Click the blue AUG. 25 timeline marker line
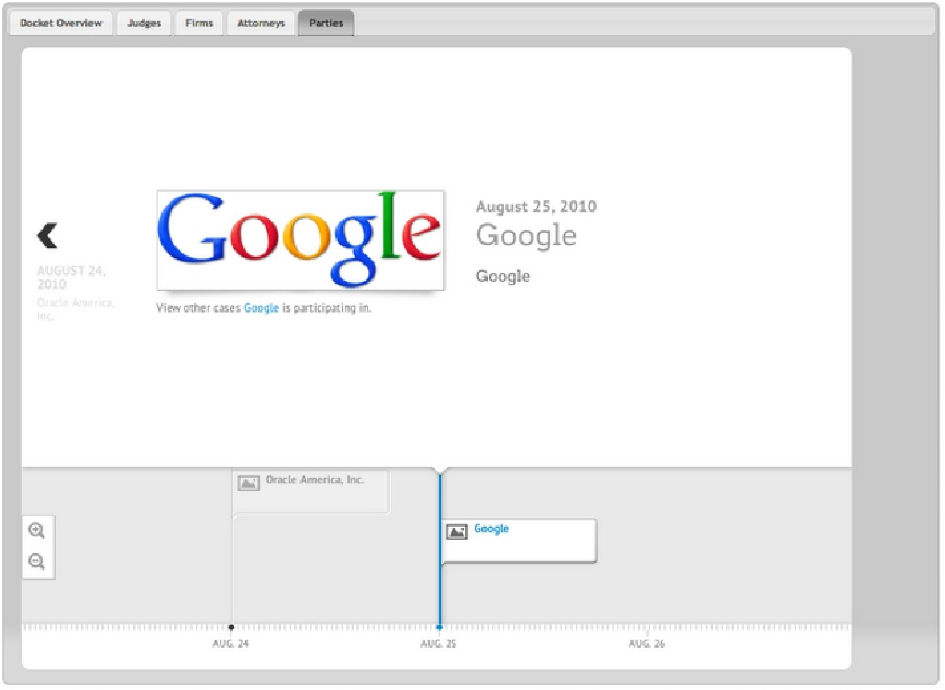Viewport: 945px width, 690px height. [x=440, y=551]
